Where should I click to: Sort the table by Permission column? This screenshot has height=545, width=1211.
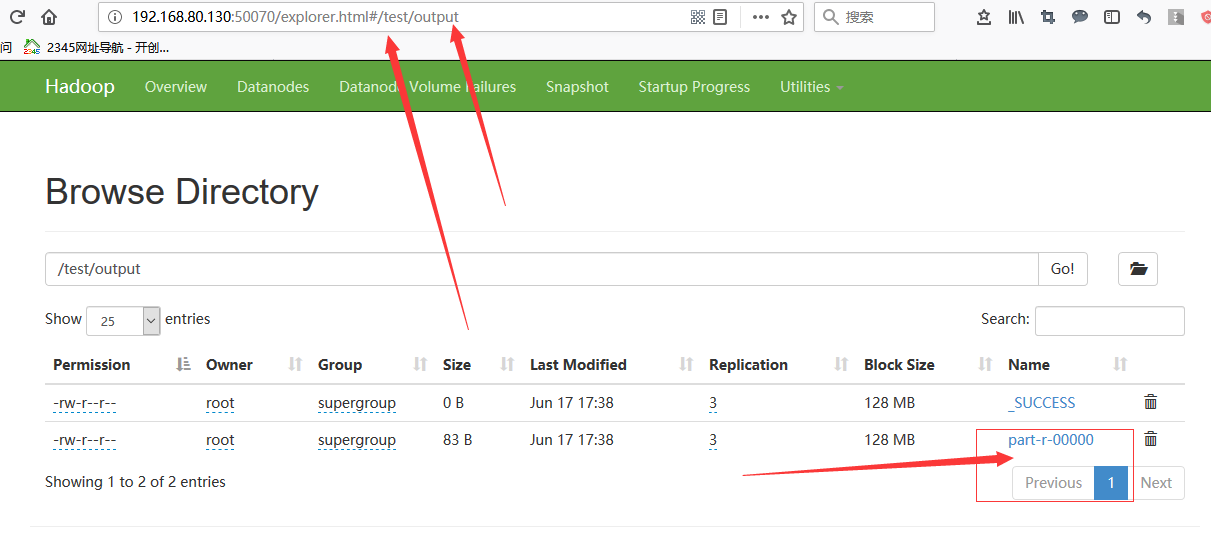click(92, 365)
